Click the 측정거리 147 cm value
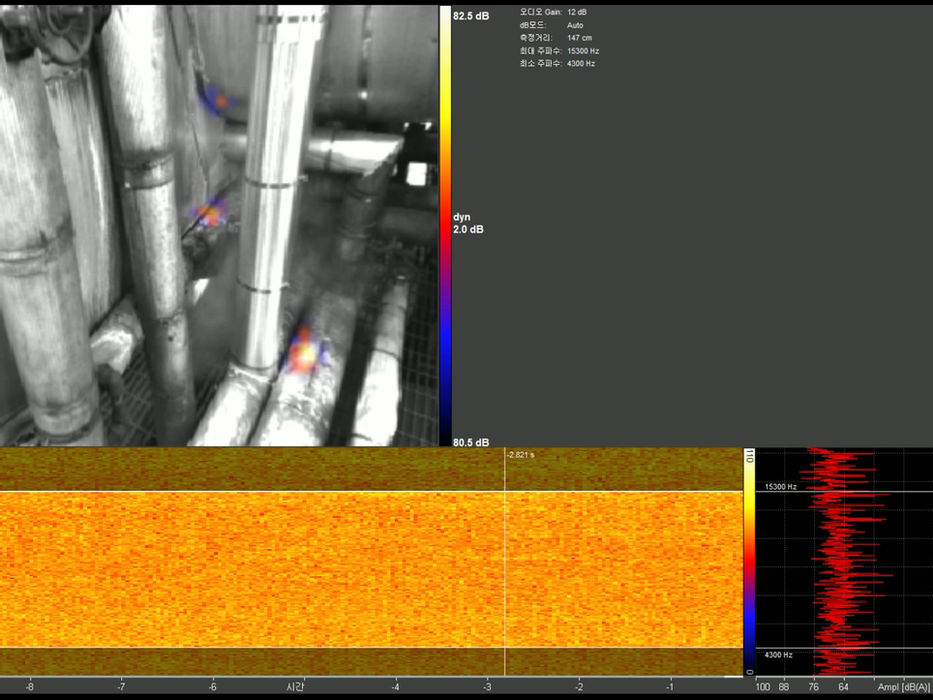 580,38
